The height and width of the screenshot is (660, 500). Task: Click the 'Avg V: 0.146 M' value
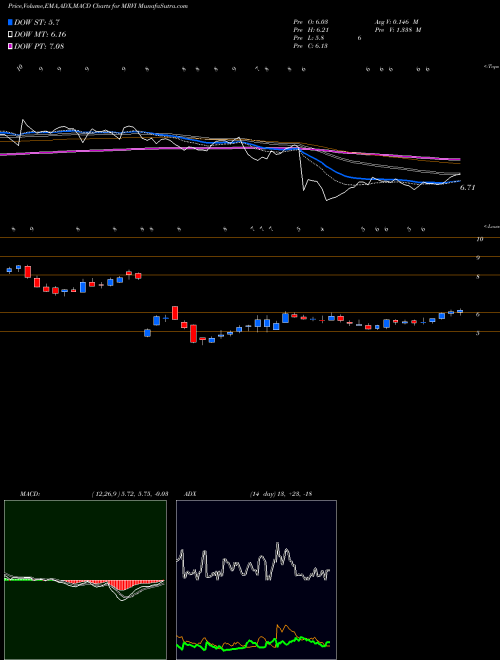point(396,22)
